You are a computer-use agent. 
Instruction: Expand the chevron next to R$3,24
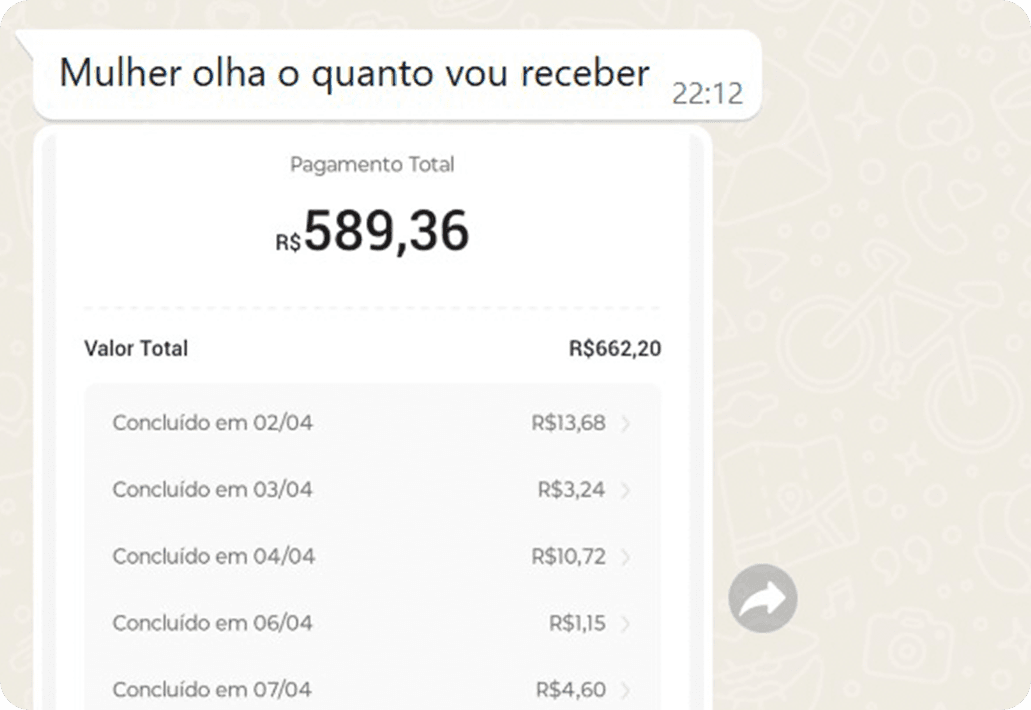[626, 490]
